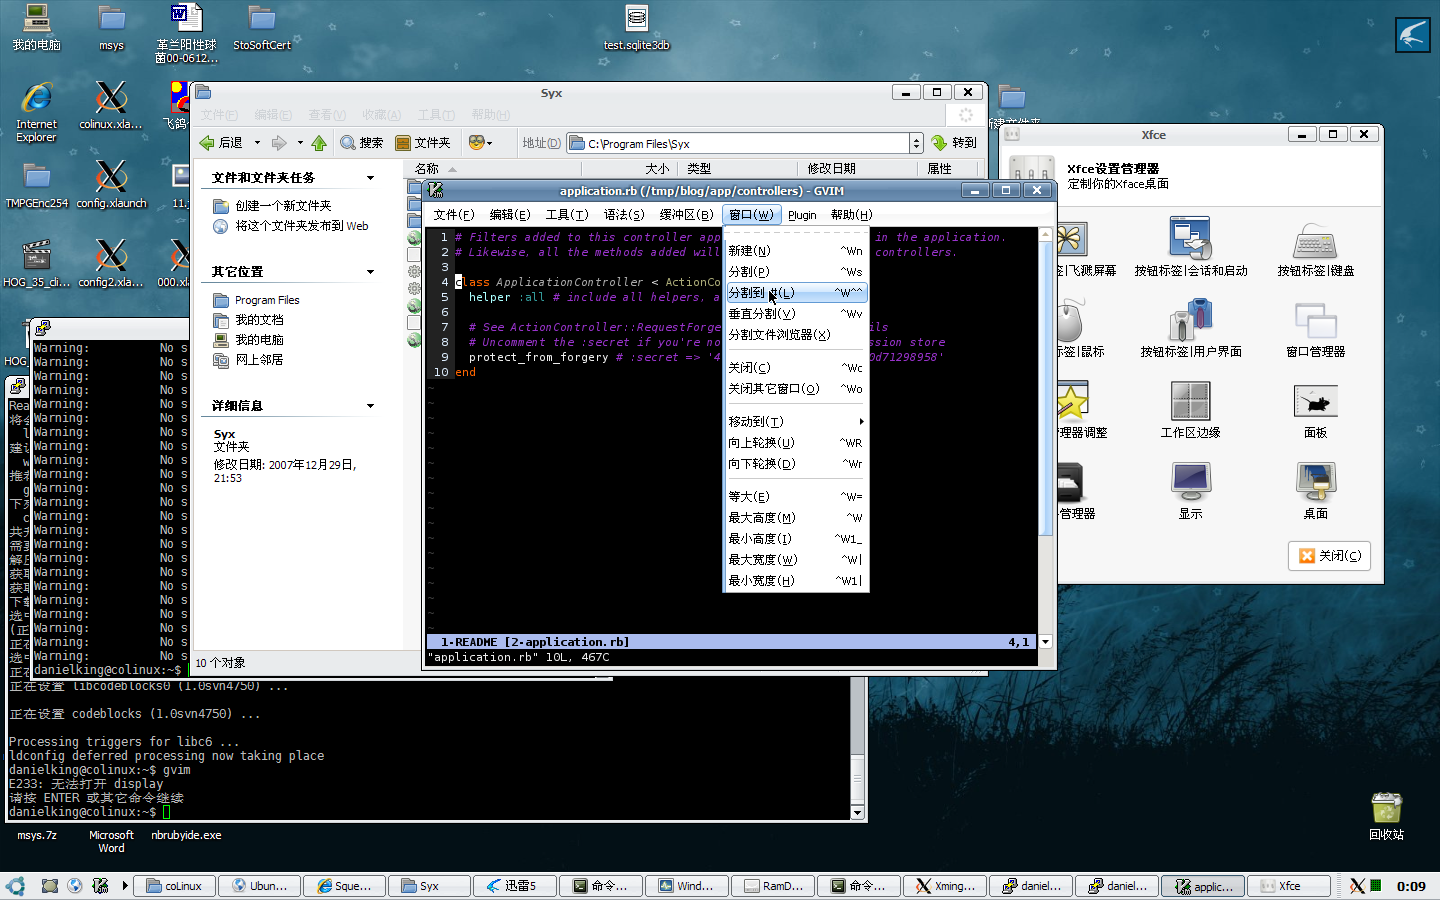Open user interface settings icon in Xfce
This screenshot has height=900, width=1440.
[1190, 321]
